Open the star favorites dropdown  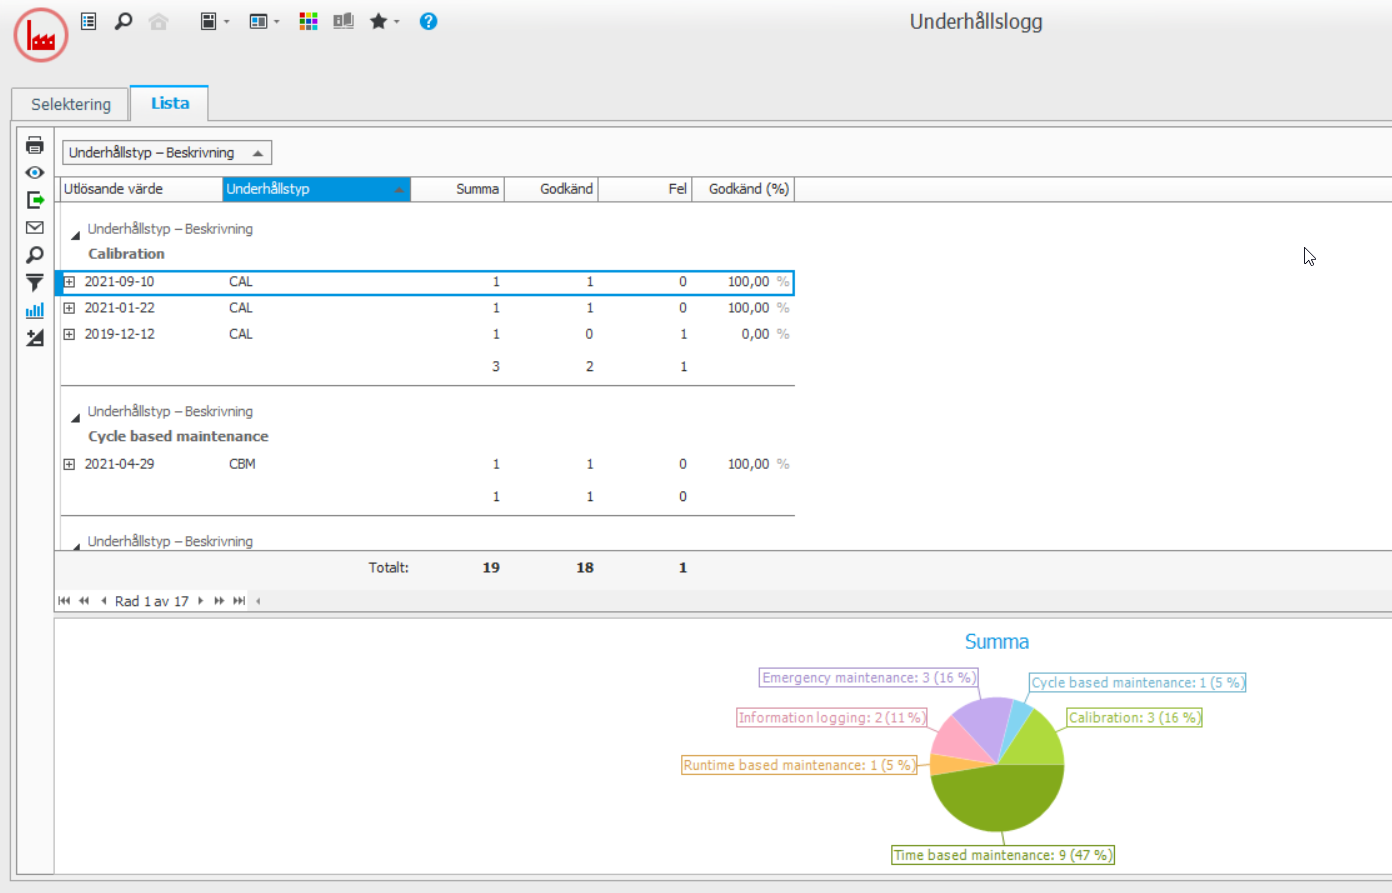coord(384,21)
